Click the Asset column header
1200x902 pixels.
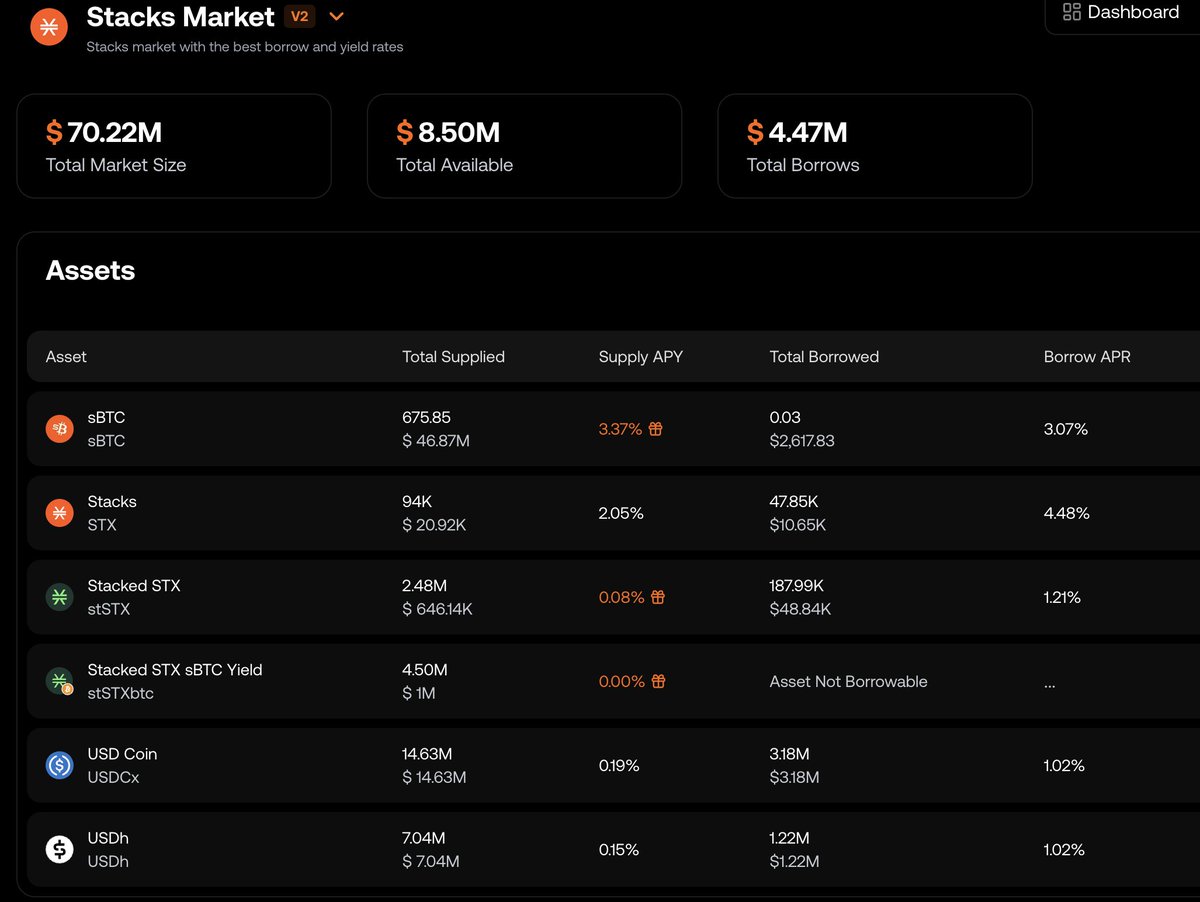pyautogui.click(x=66, y=357)
